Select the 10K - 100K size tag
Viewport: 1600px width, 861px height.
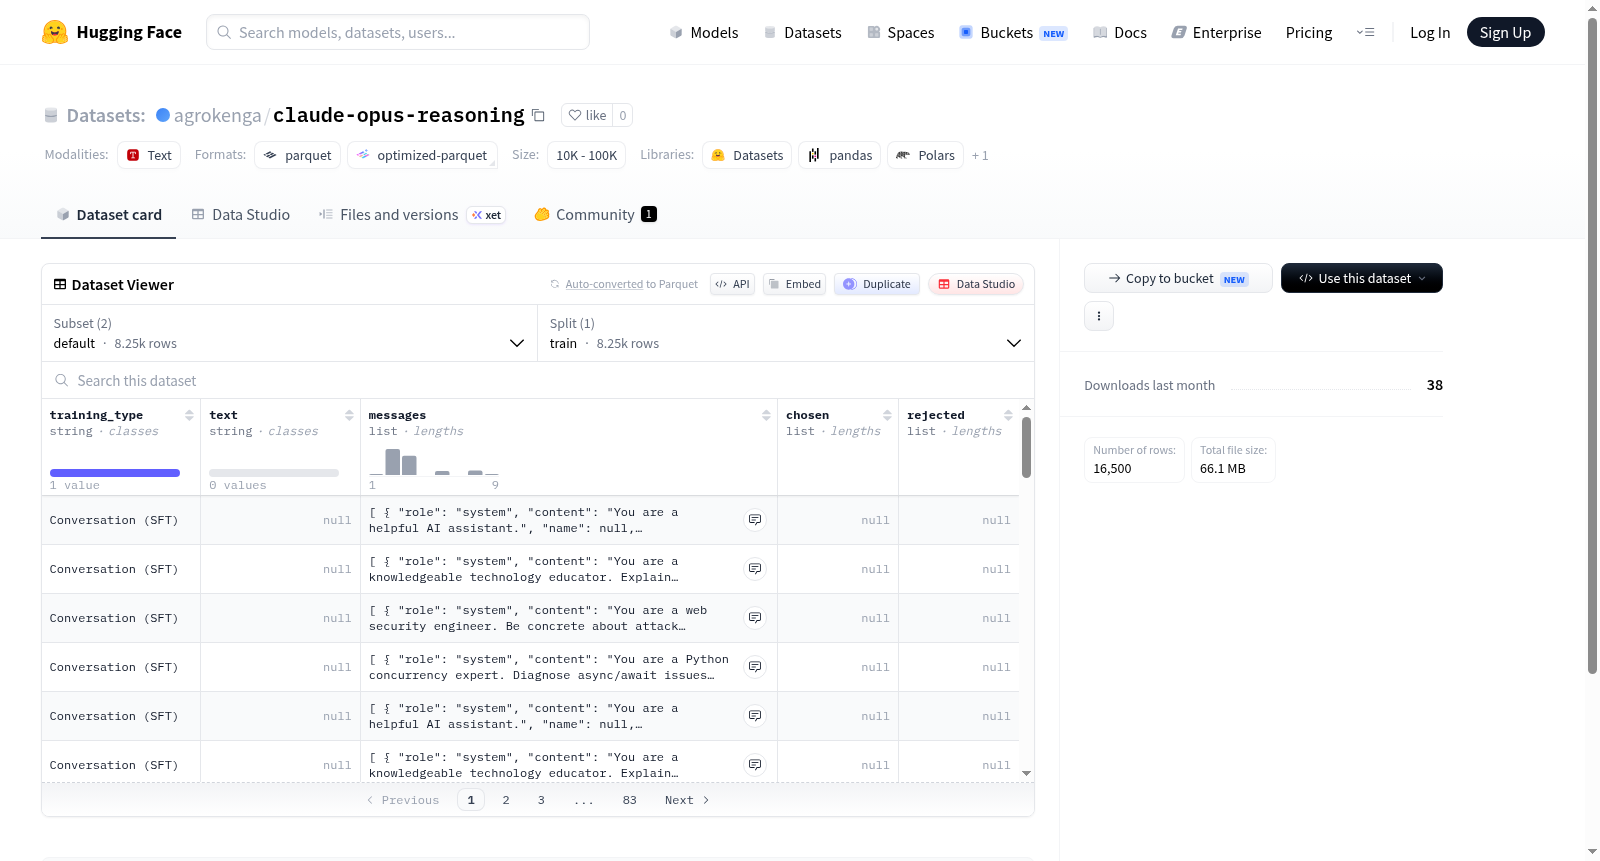click(x=586, y=155)
